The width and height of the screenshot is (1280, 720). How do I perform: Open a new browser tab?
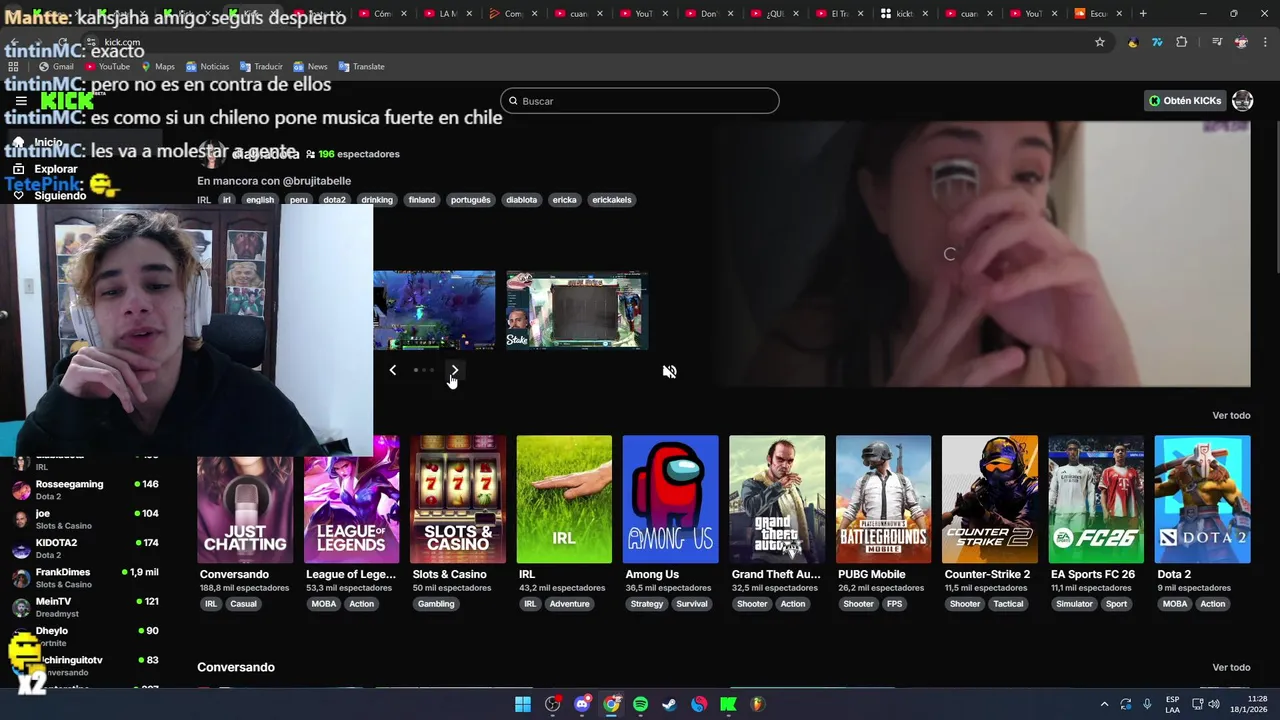1143,13
